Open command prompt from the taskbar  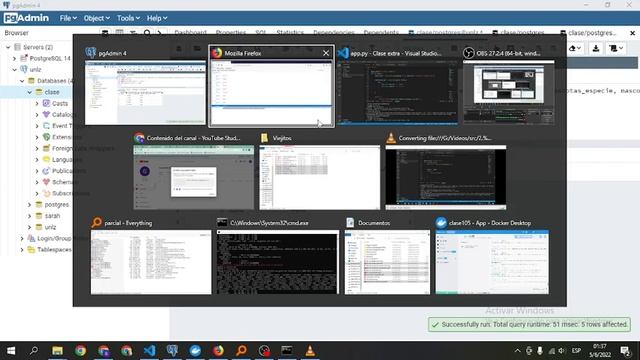[287, 351]
